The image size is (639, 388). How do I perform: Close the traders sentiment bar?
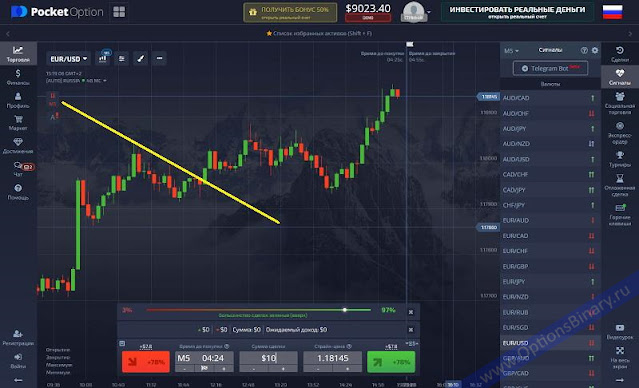[410, 312]
